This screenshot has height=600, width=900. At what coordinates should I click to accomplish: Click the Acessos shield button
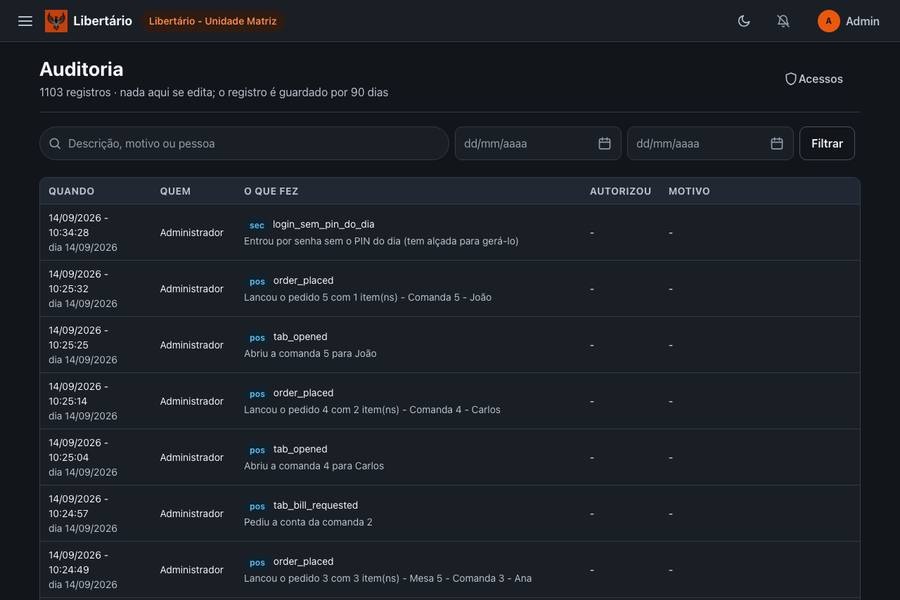(x=814, y=79)
